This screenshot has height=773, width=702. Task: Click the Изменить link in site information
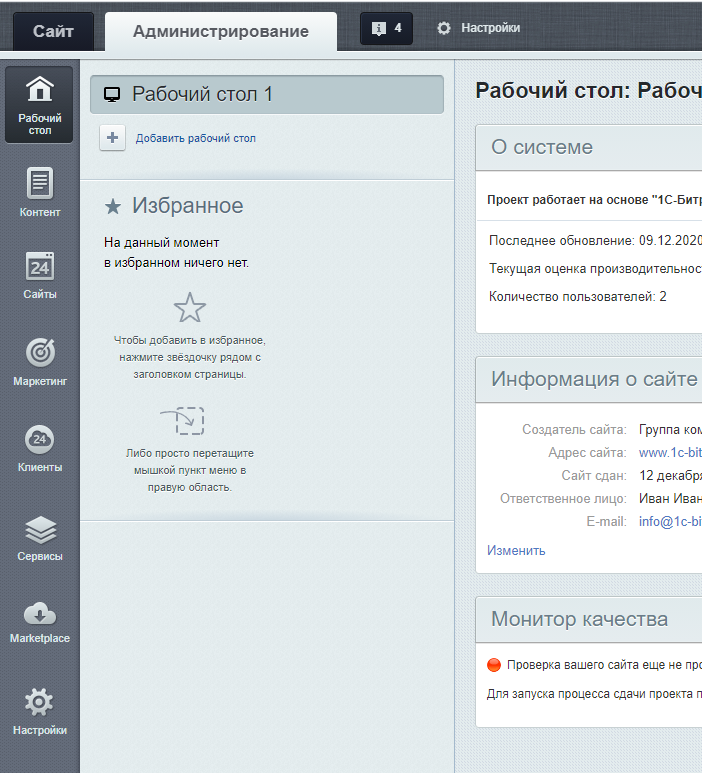point(516,551)
